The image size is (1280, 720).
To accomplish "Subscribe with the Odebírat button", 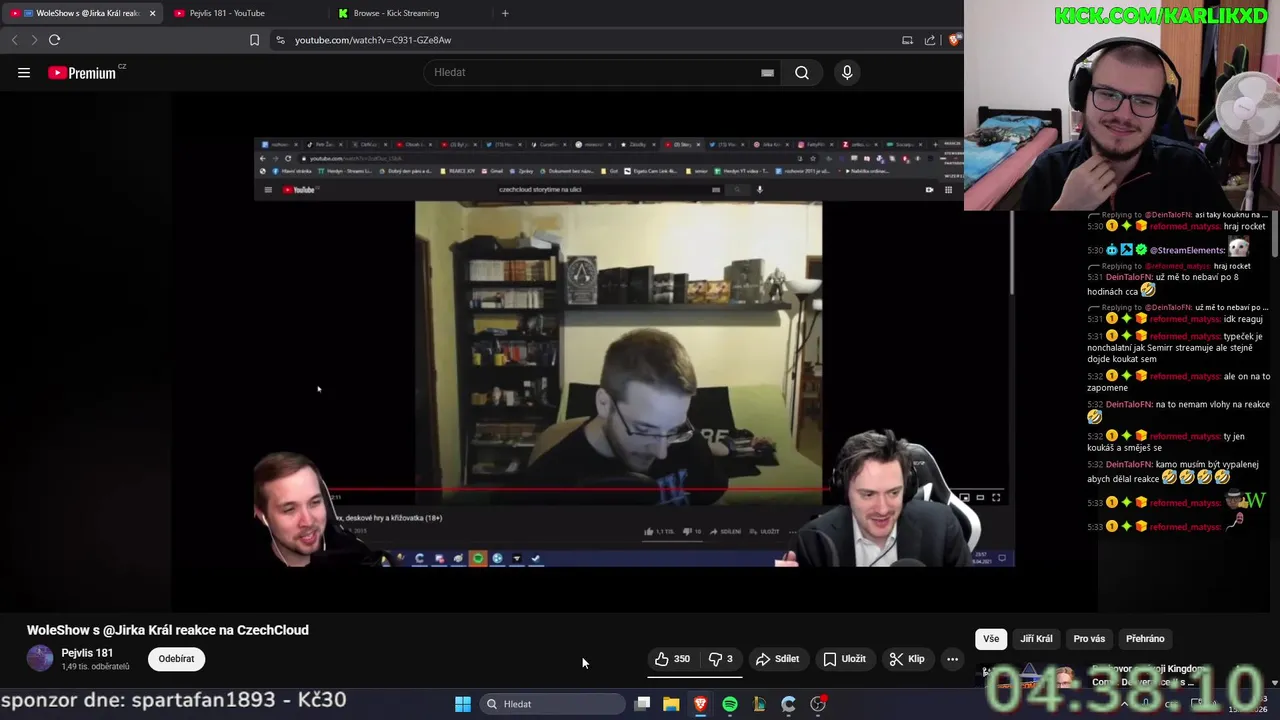I will [176, 659].
